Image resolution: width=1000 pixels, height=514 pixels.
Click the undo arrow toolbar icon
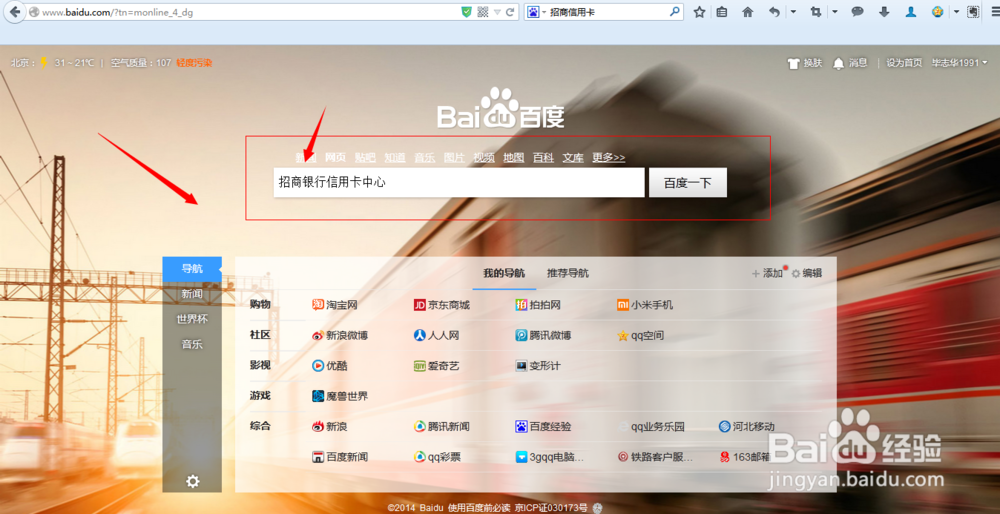coord(774,11)
